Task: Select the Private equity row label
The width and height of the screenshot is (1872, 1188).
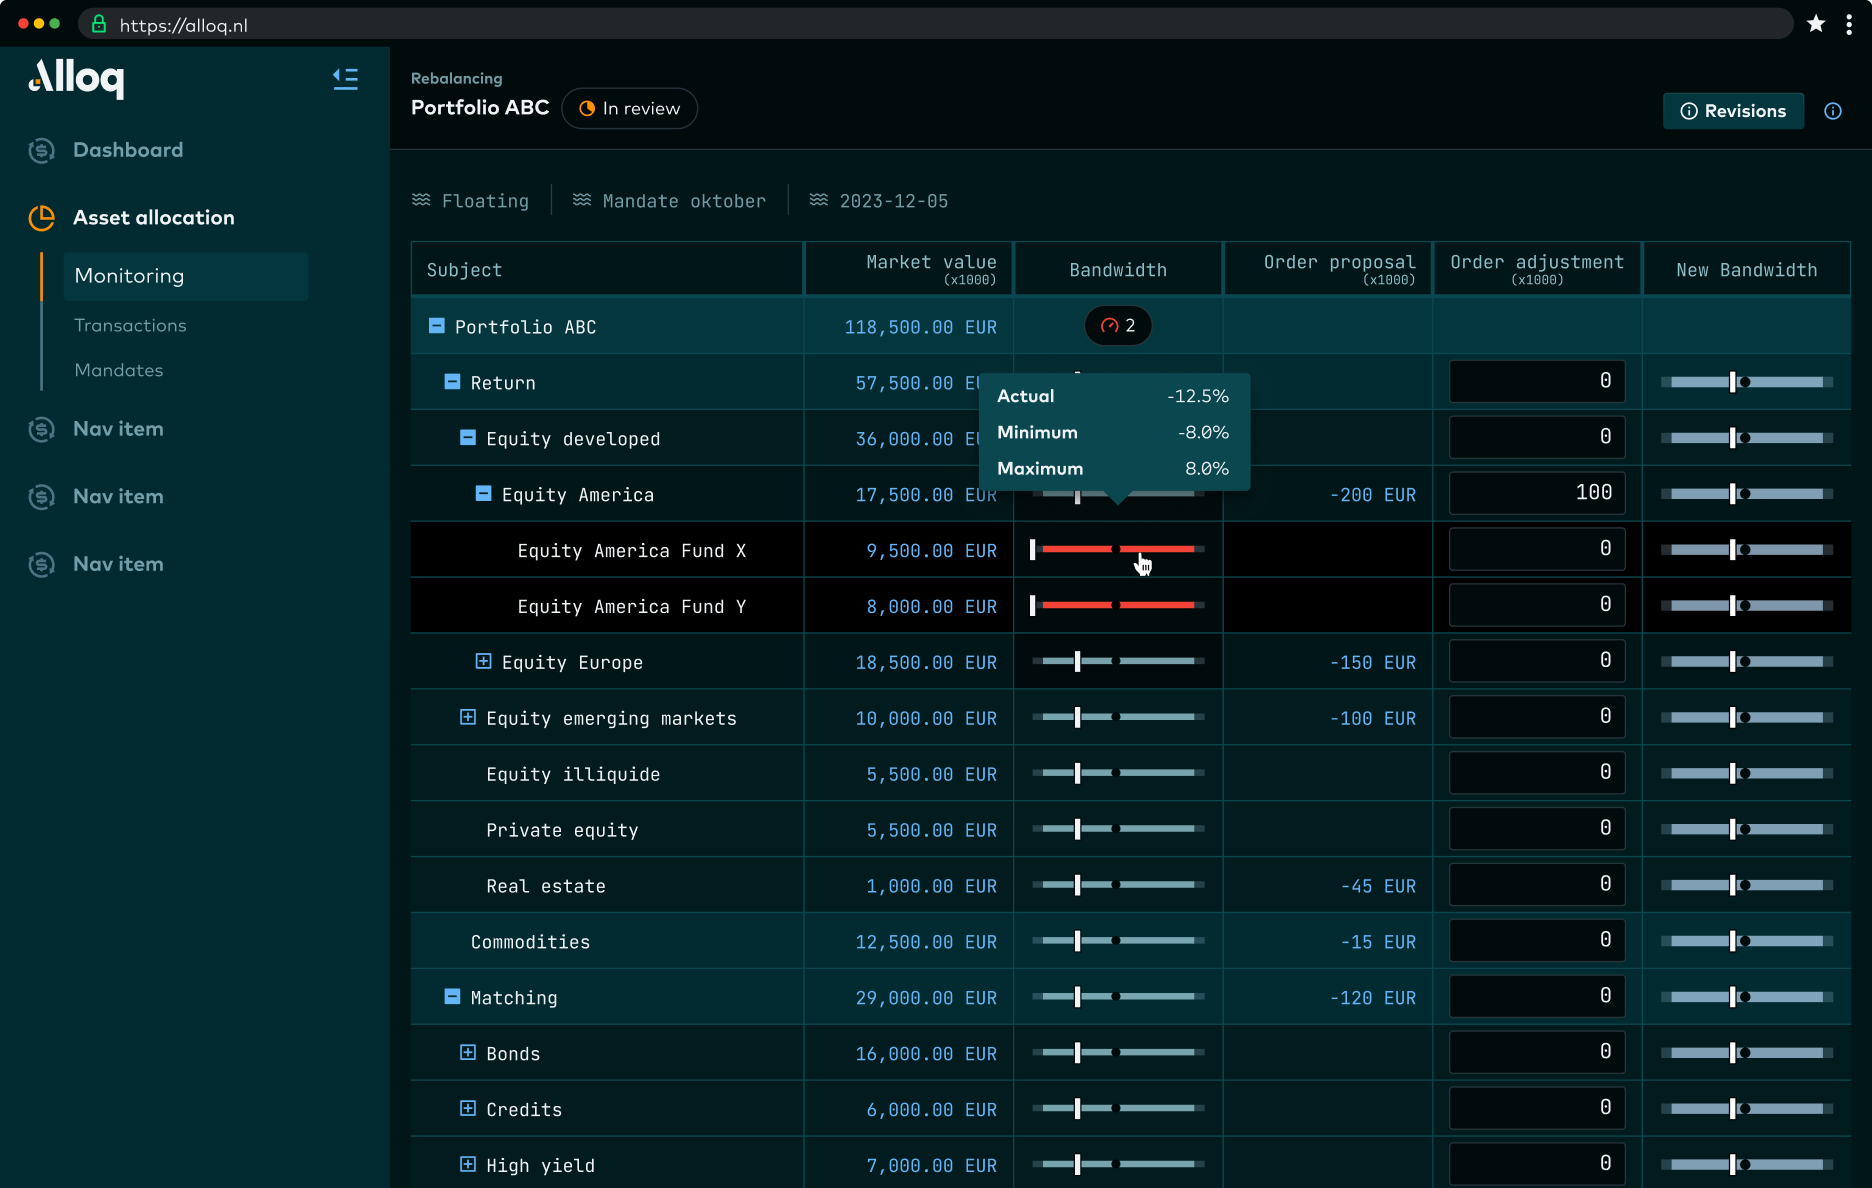Action: click(x=562, y=830)
